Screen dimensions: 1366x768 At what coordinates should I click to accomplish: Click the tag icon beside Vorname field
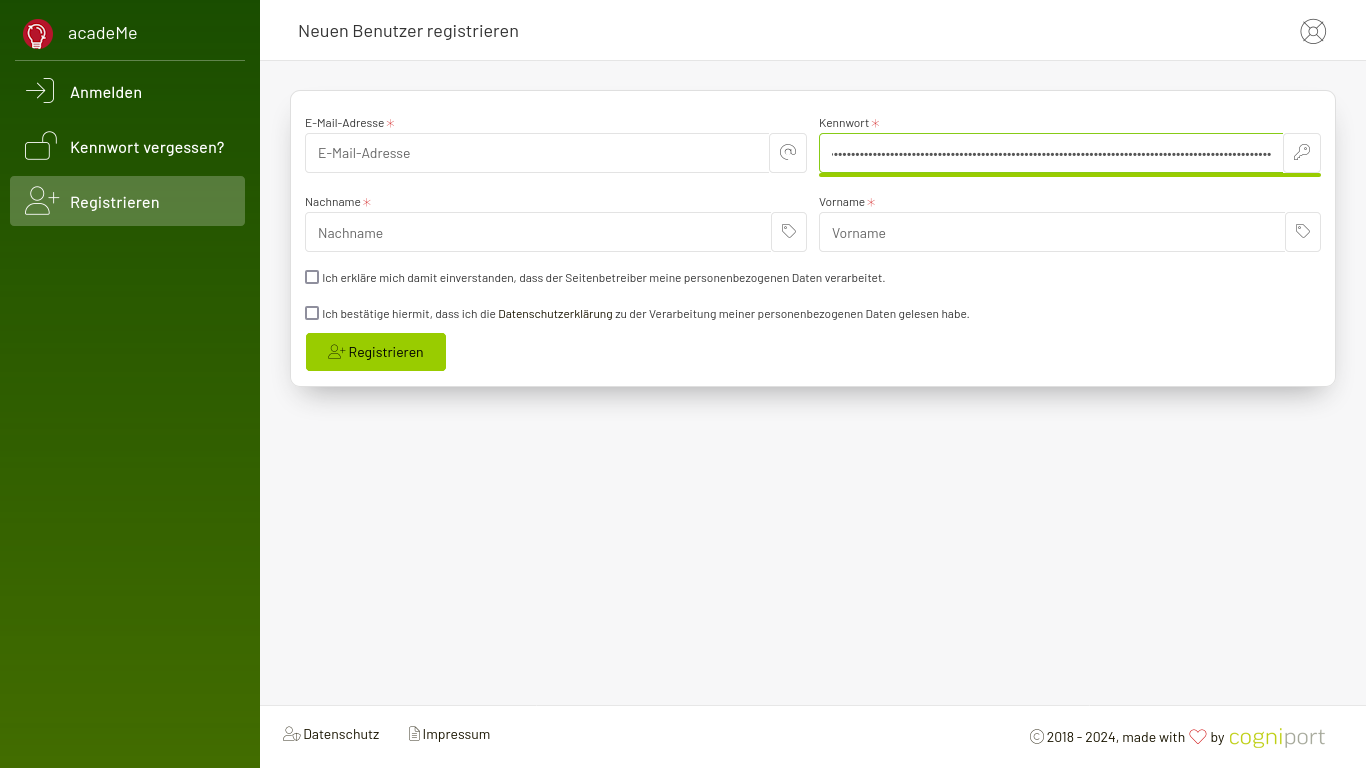click(1303, 232)
